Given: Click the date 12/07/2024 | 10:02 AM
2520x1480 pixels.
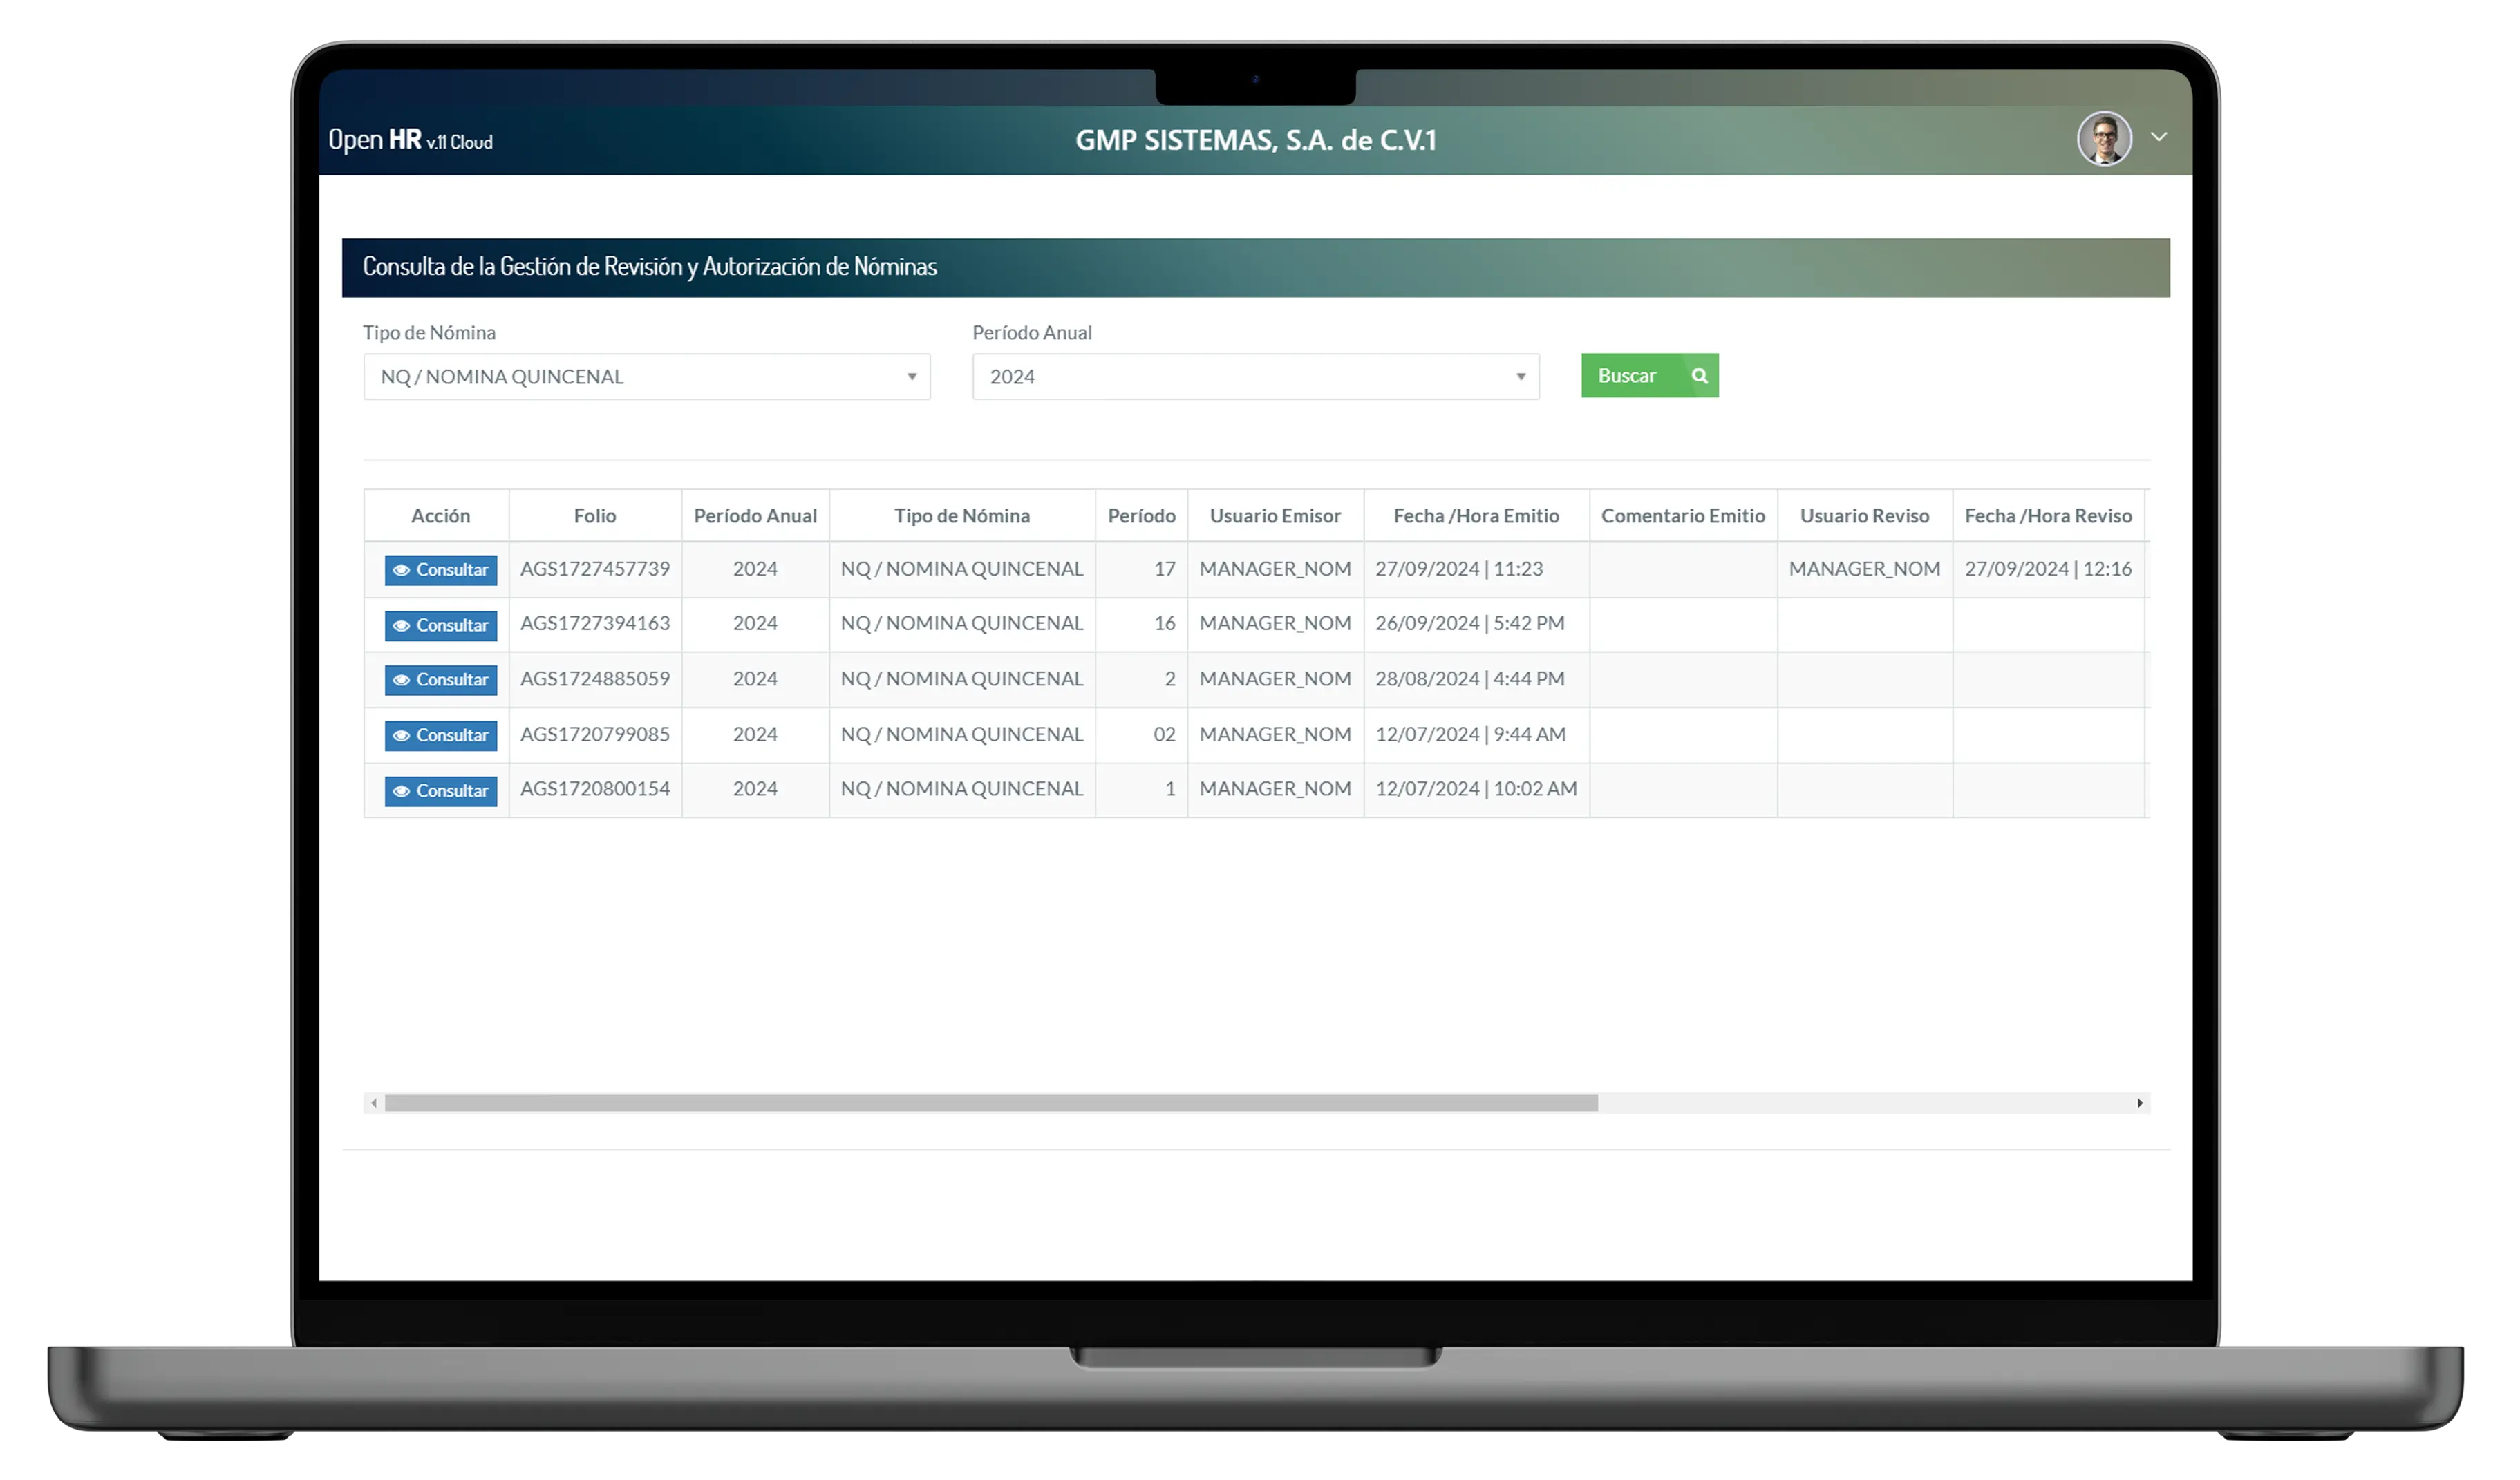Looking at the screenshot, I should point(1476,789).
